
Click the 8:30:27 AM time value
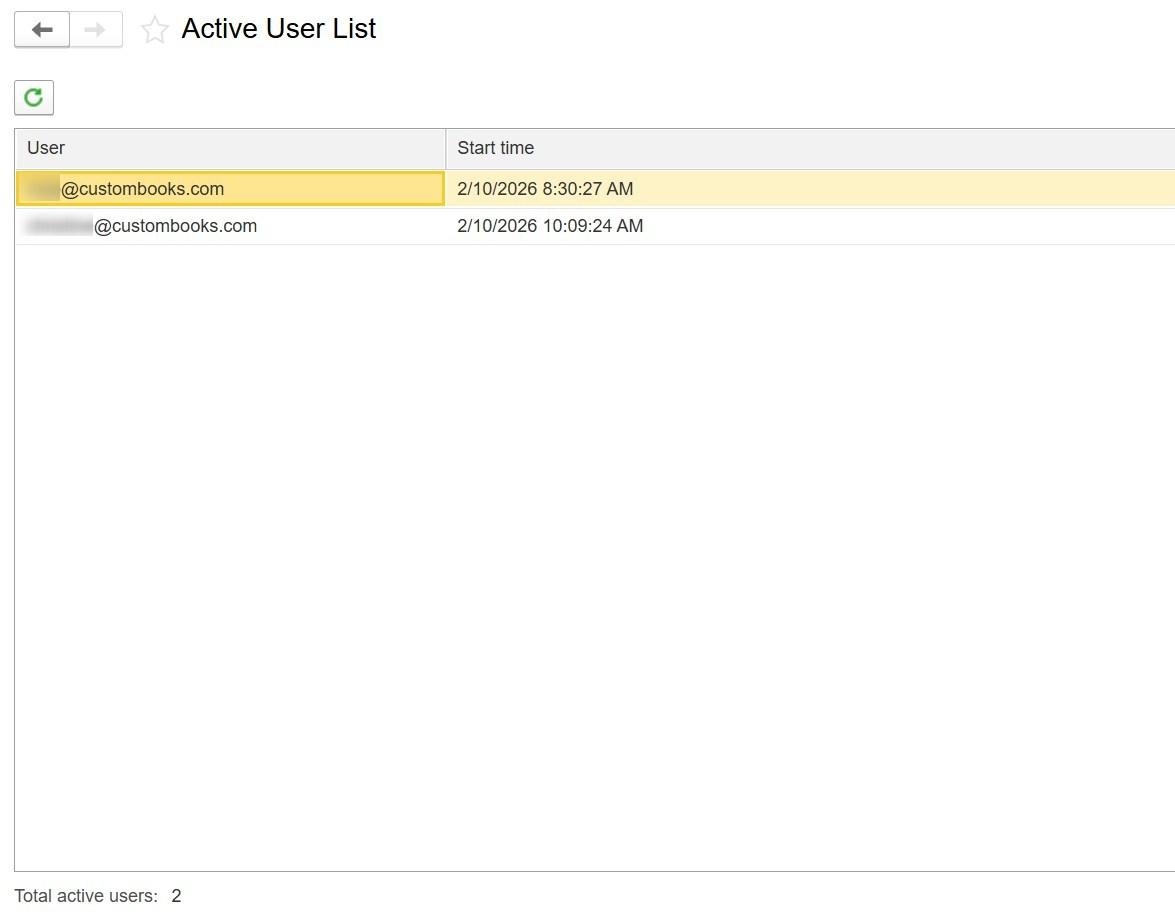coord(588,189)
